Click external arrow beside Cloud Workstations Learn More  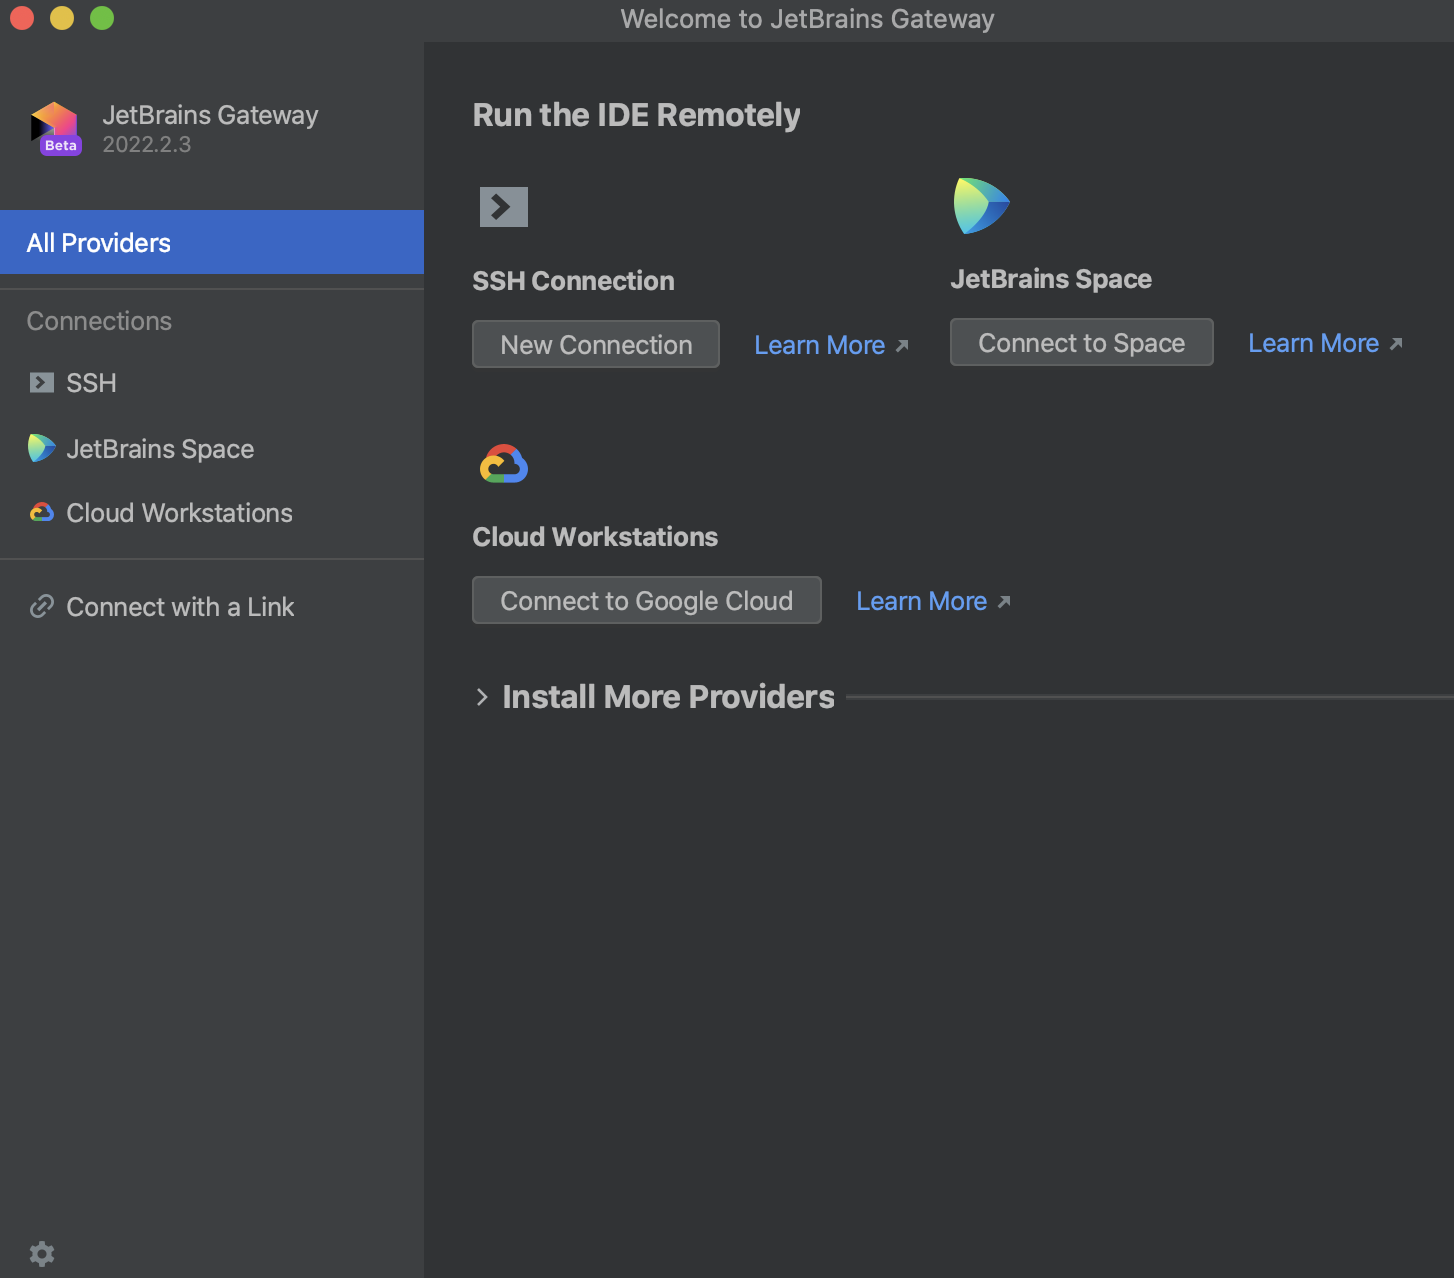[x=1004, y=602]
